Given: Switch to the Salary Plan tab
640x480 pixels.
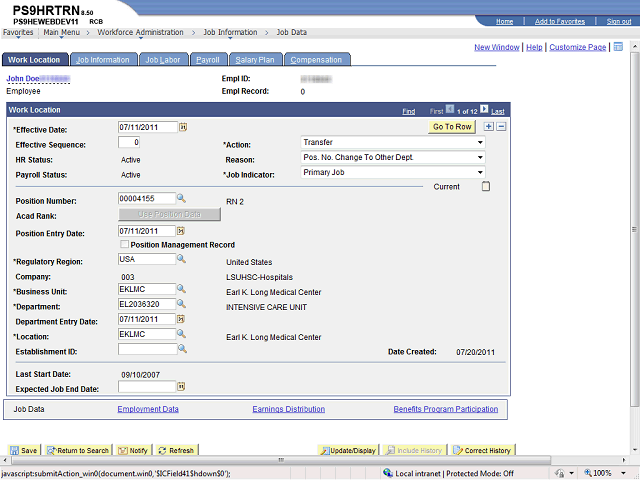Looking at the screenshot, I should [x=255, y=60].
